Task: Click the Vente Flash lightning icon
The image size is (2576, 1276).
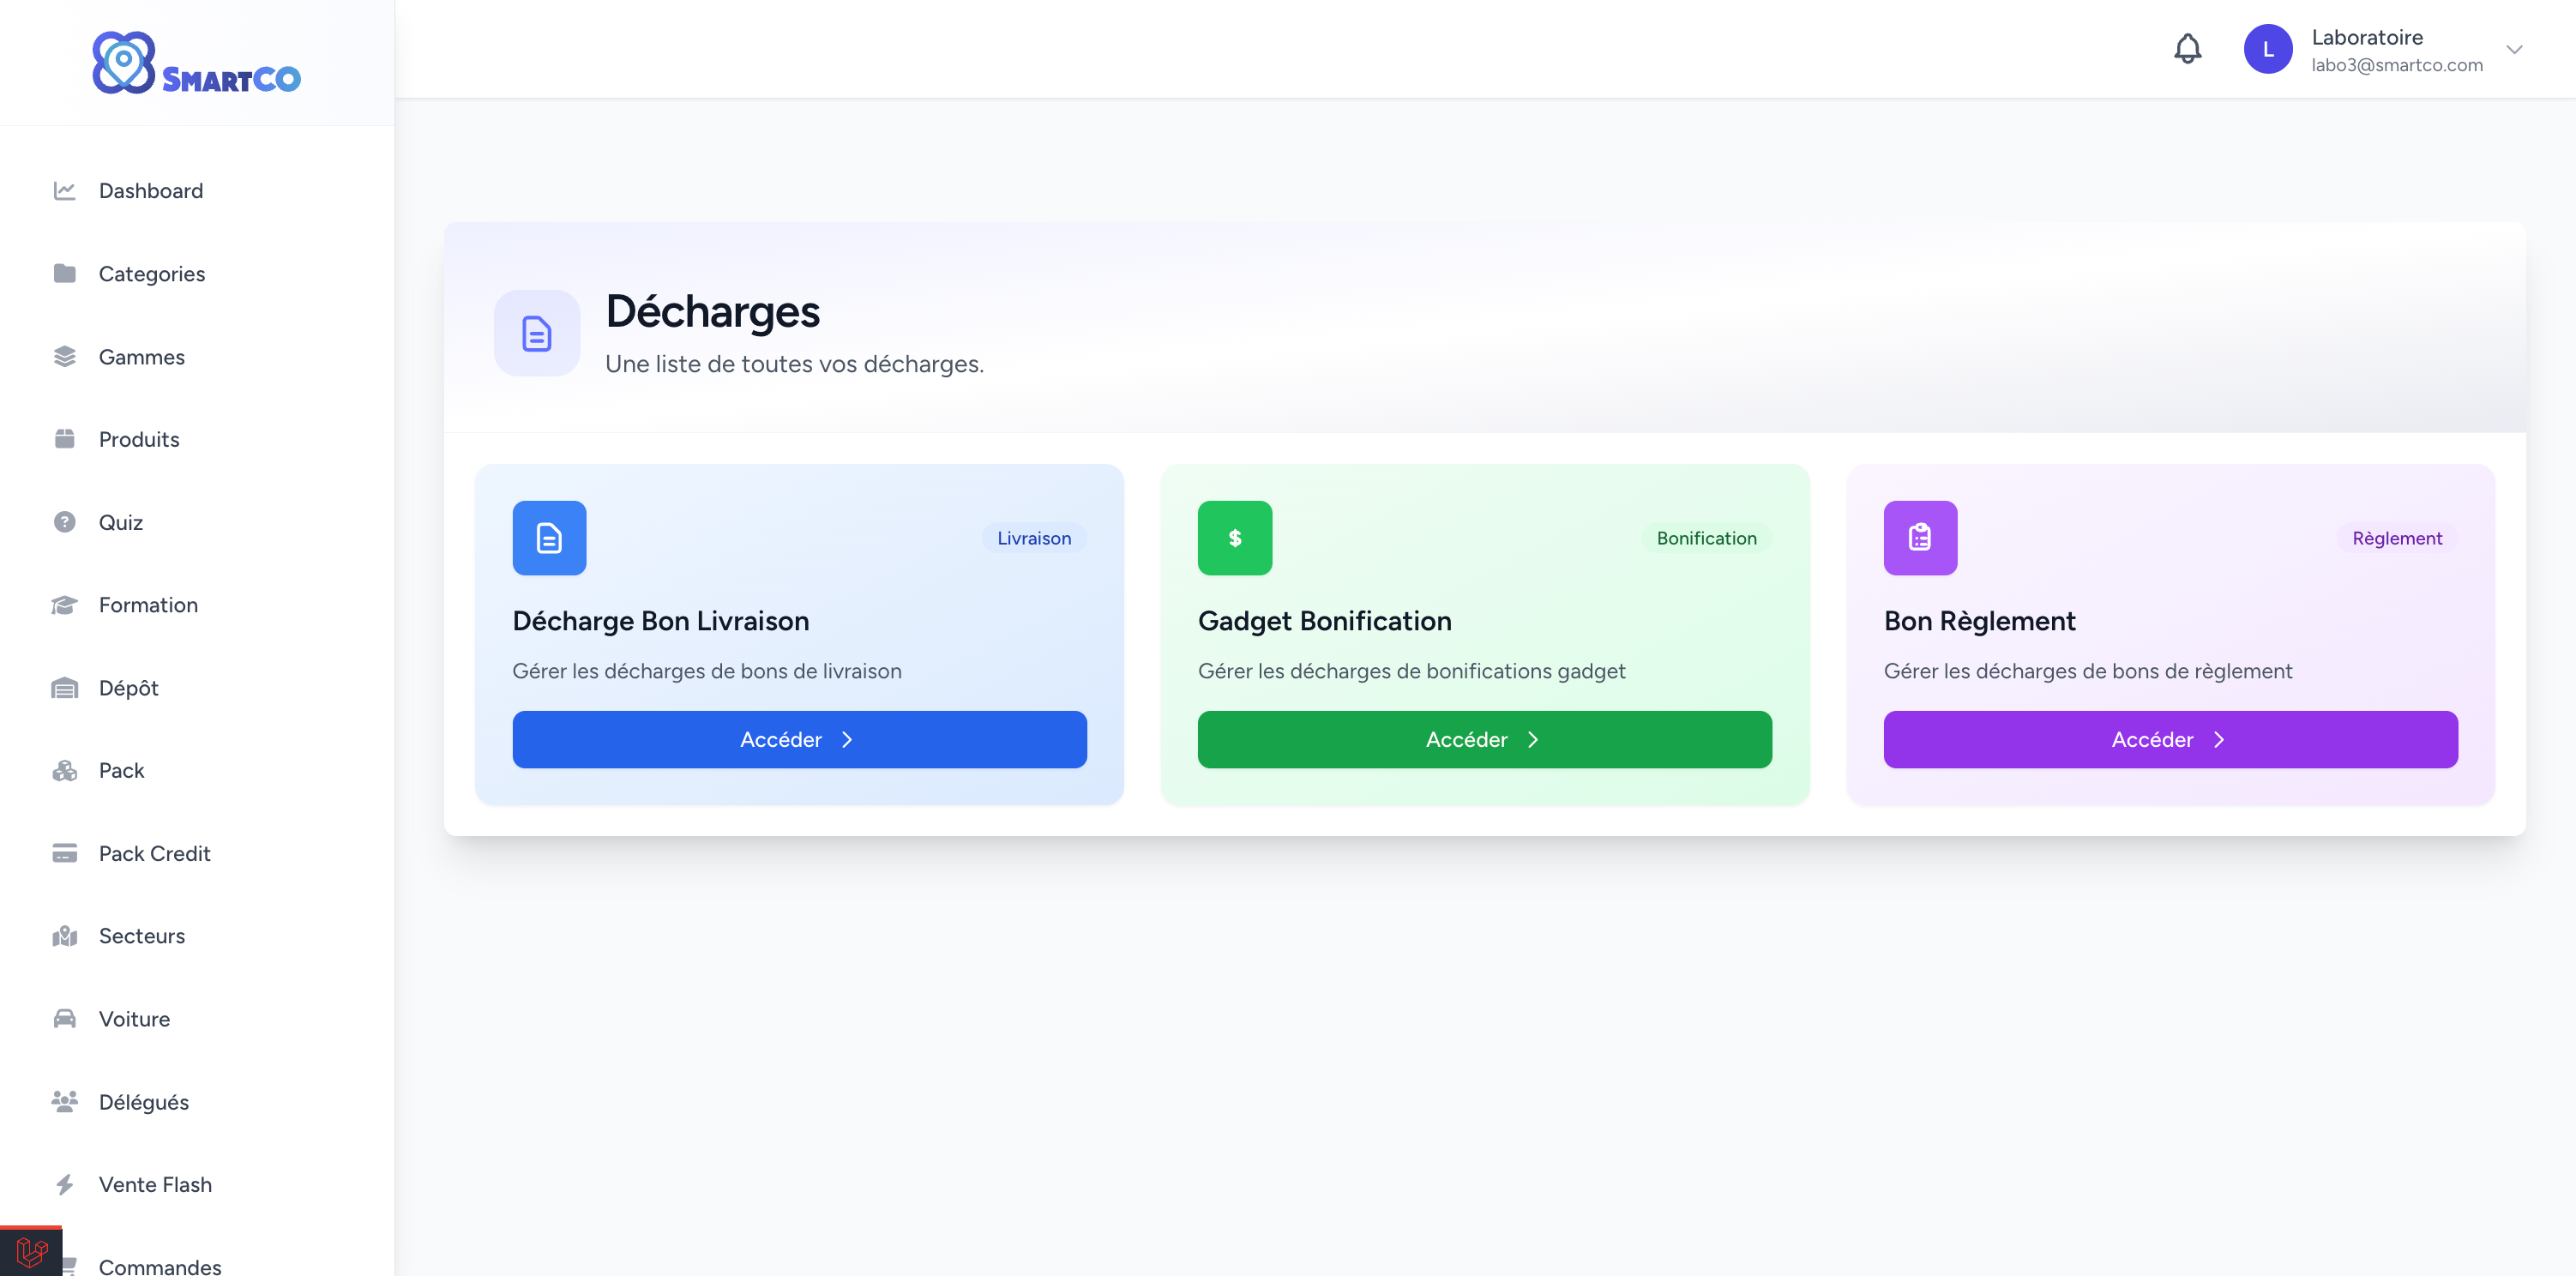Action: (x=65, y=1184)
